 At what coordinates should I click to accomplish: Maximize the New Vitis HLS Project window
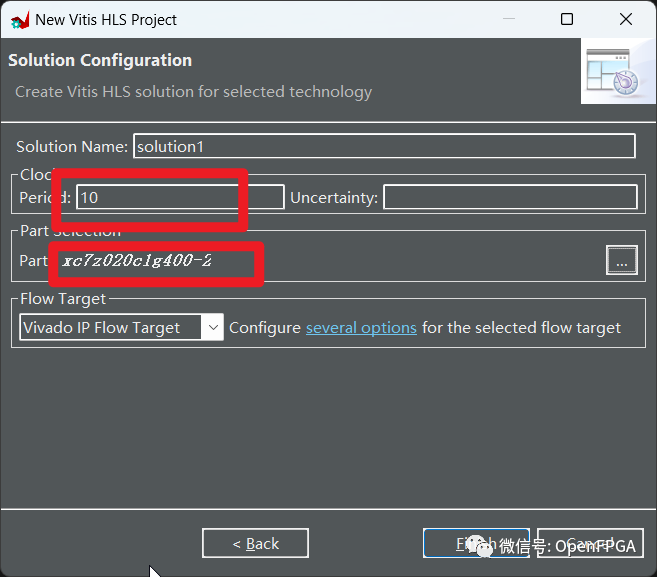pos(567,19)
